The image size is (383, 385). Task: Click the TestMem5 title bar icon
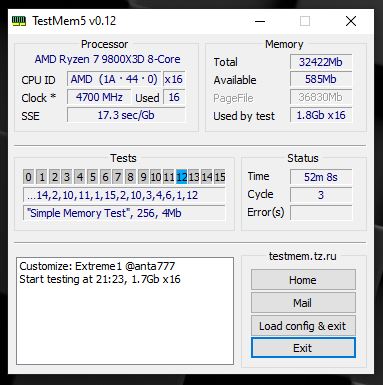click(x=19, y=21)
